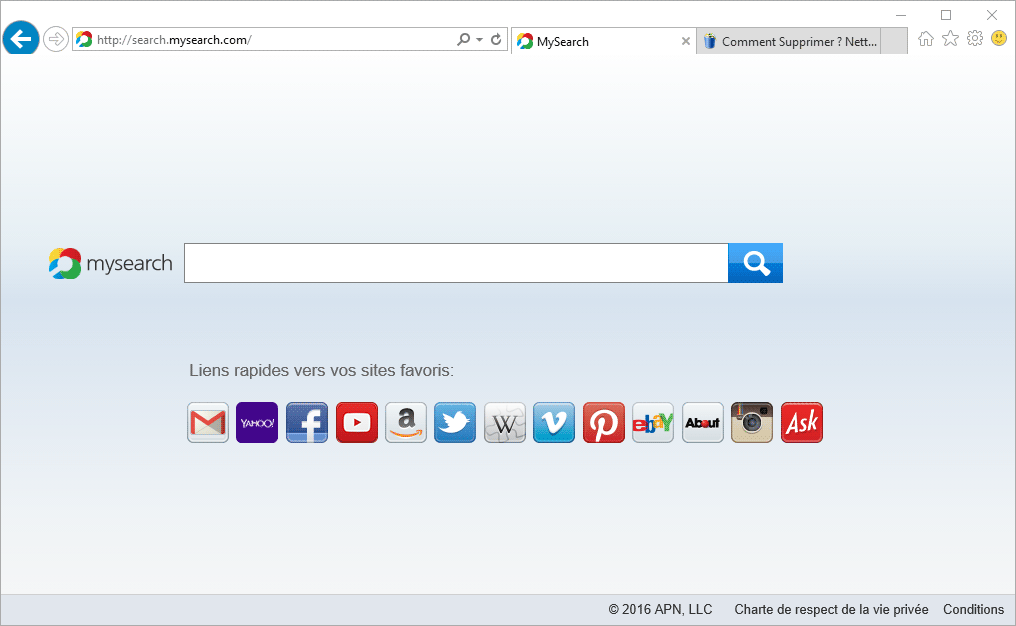1016x626 pixels.
Task: Click the blue search magnifier button
Action: click(756, 263)
